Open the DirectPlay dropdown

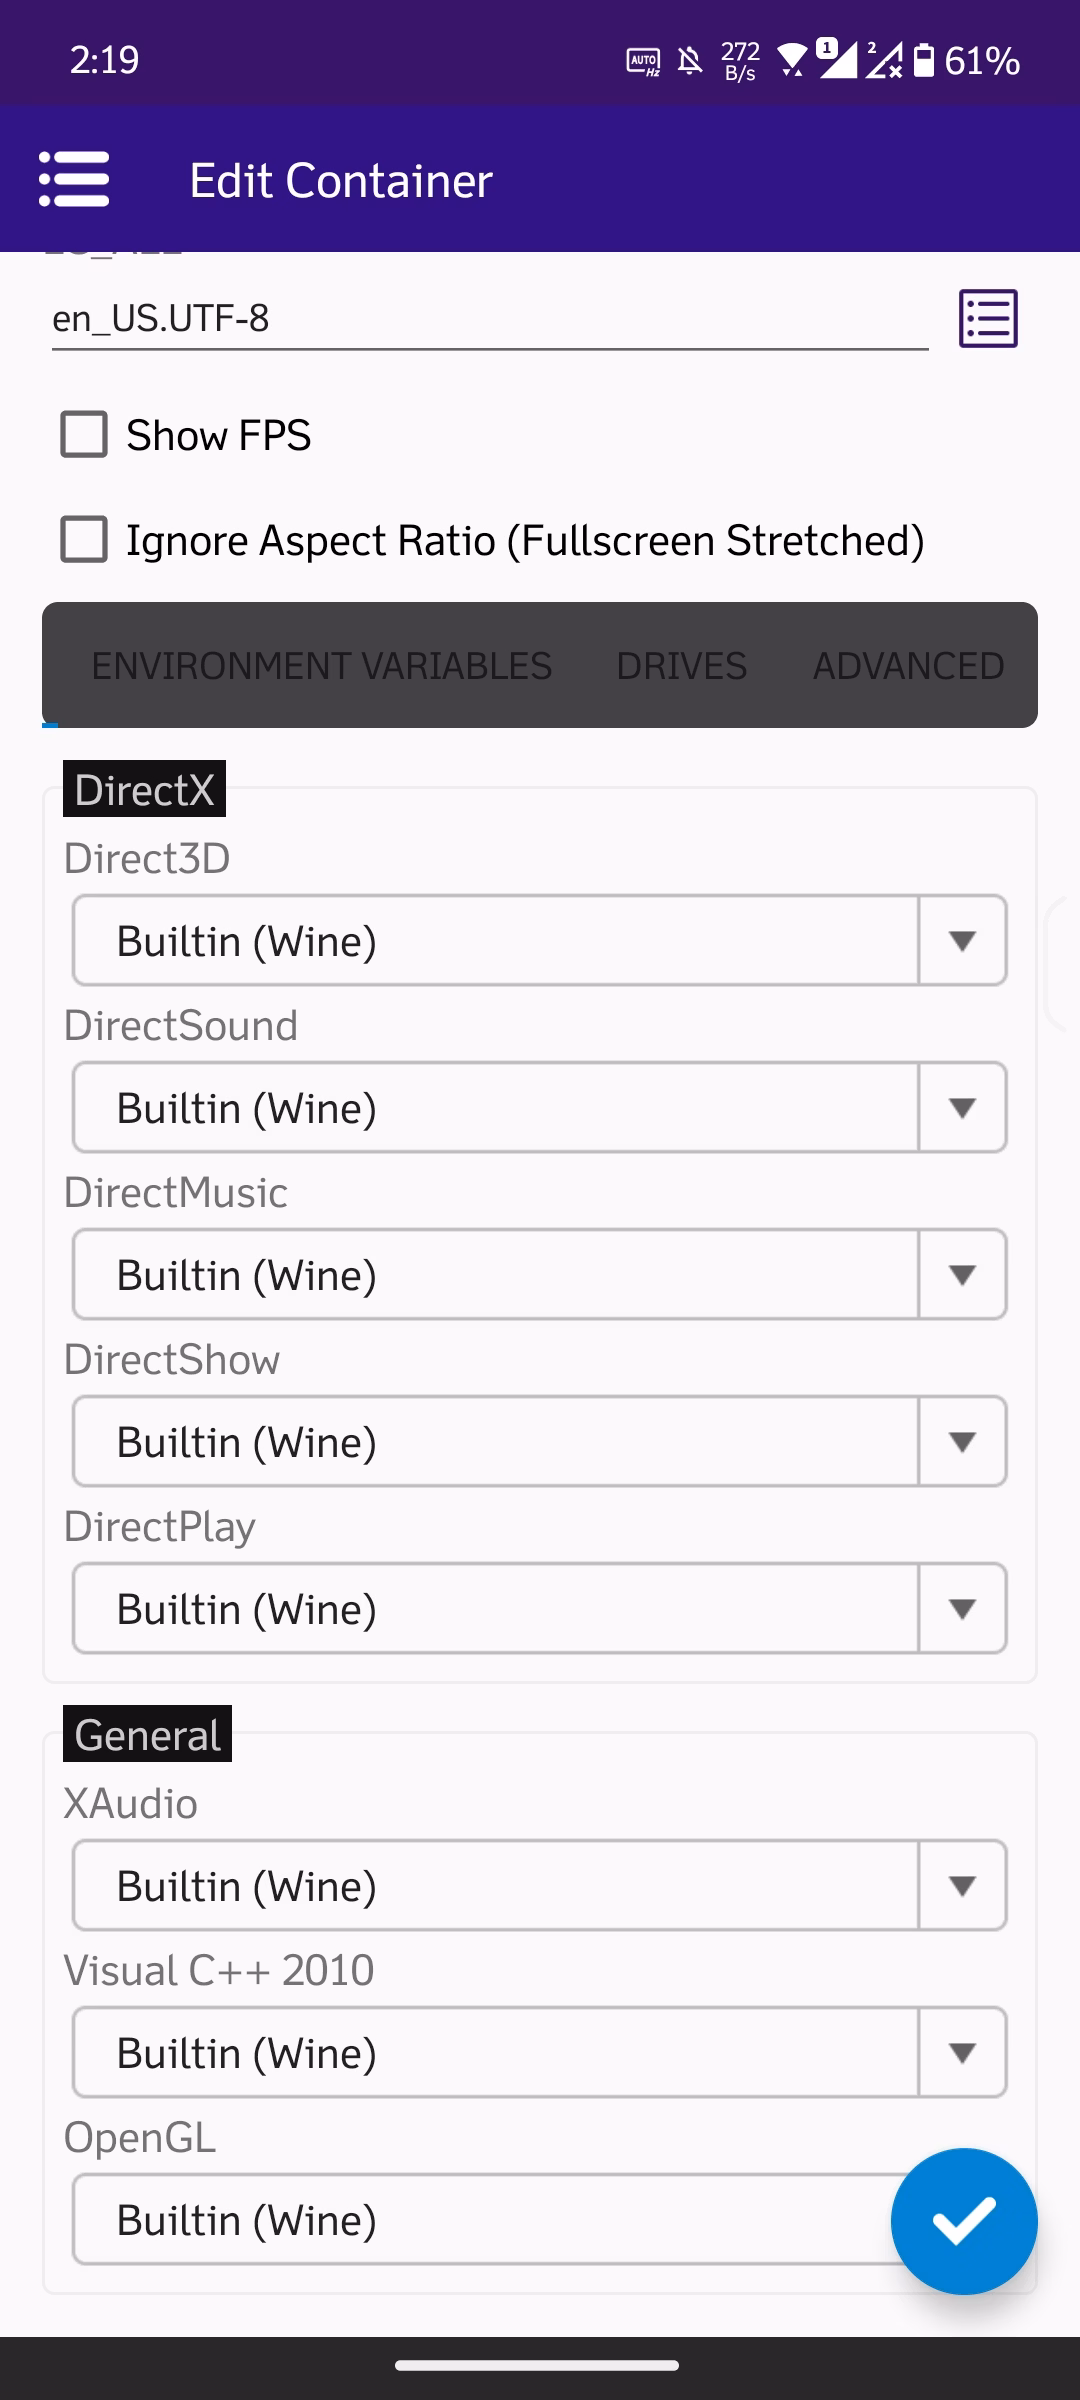click(540, 1609)
